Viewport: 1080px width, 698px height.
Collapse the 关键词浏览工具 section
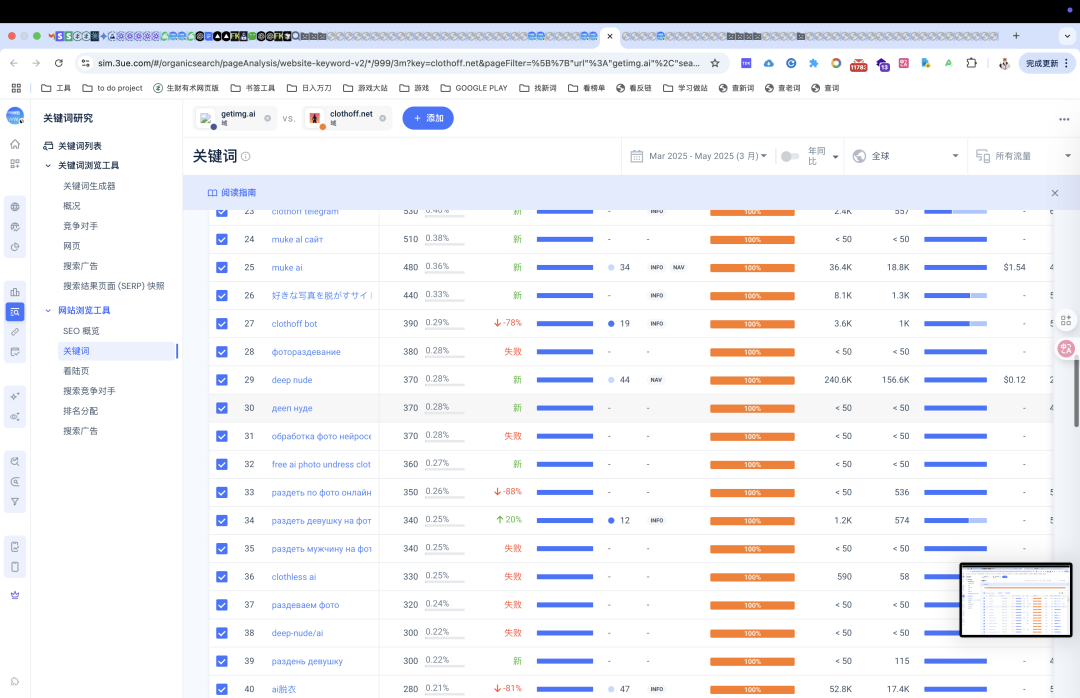[x=48, y=166]
